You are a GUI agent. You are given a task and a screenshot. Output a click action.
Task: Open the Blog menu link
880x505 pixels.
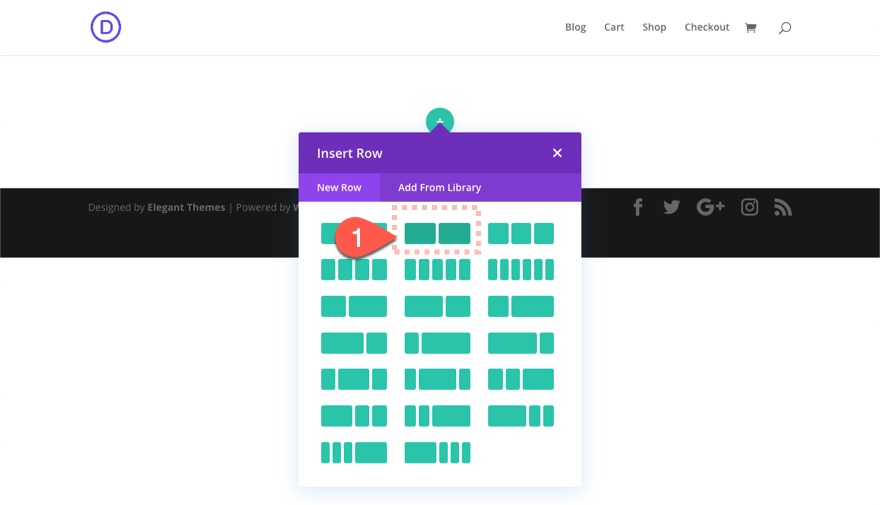(575, 27)
